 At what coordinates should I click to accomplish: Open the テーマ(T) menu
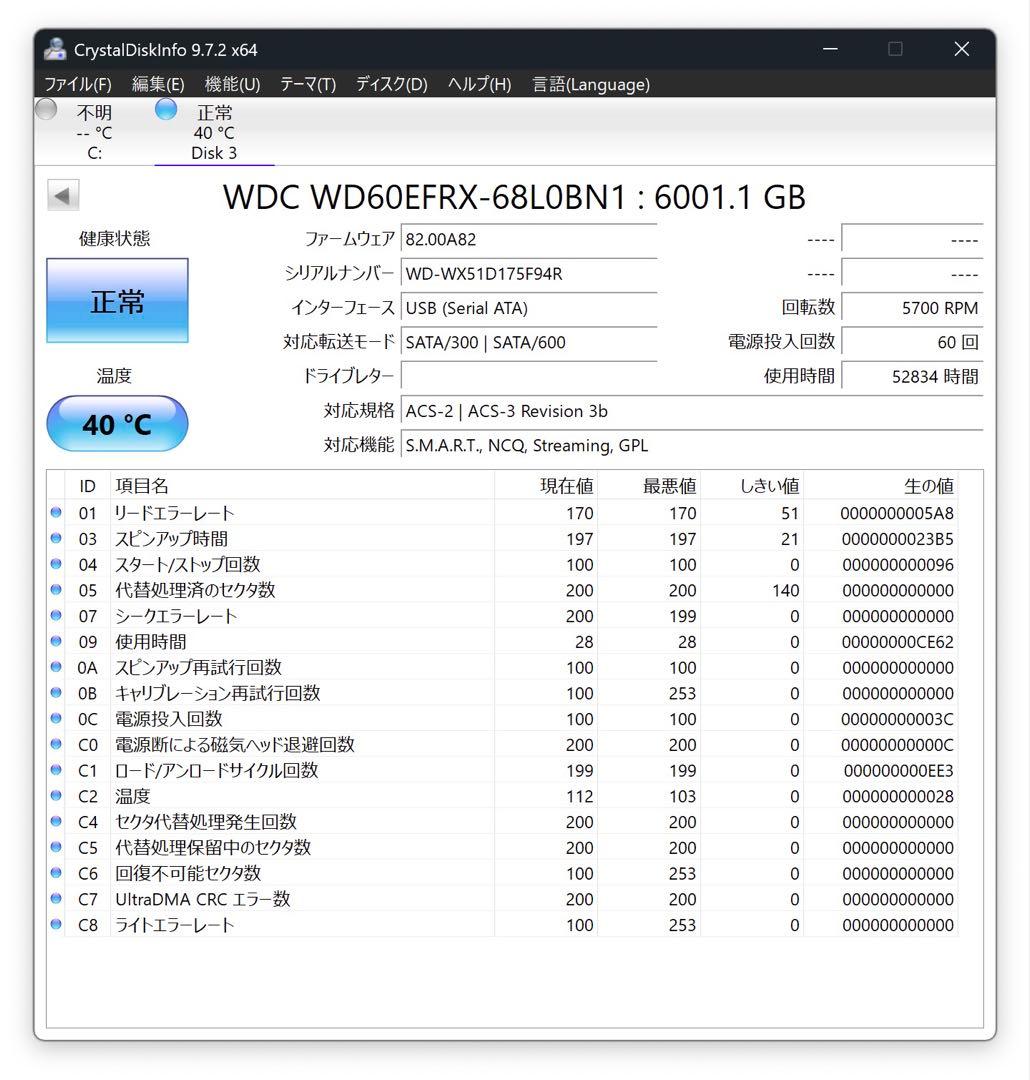[x=306, y=84]
